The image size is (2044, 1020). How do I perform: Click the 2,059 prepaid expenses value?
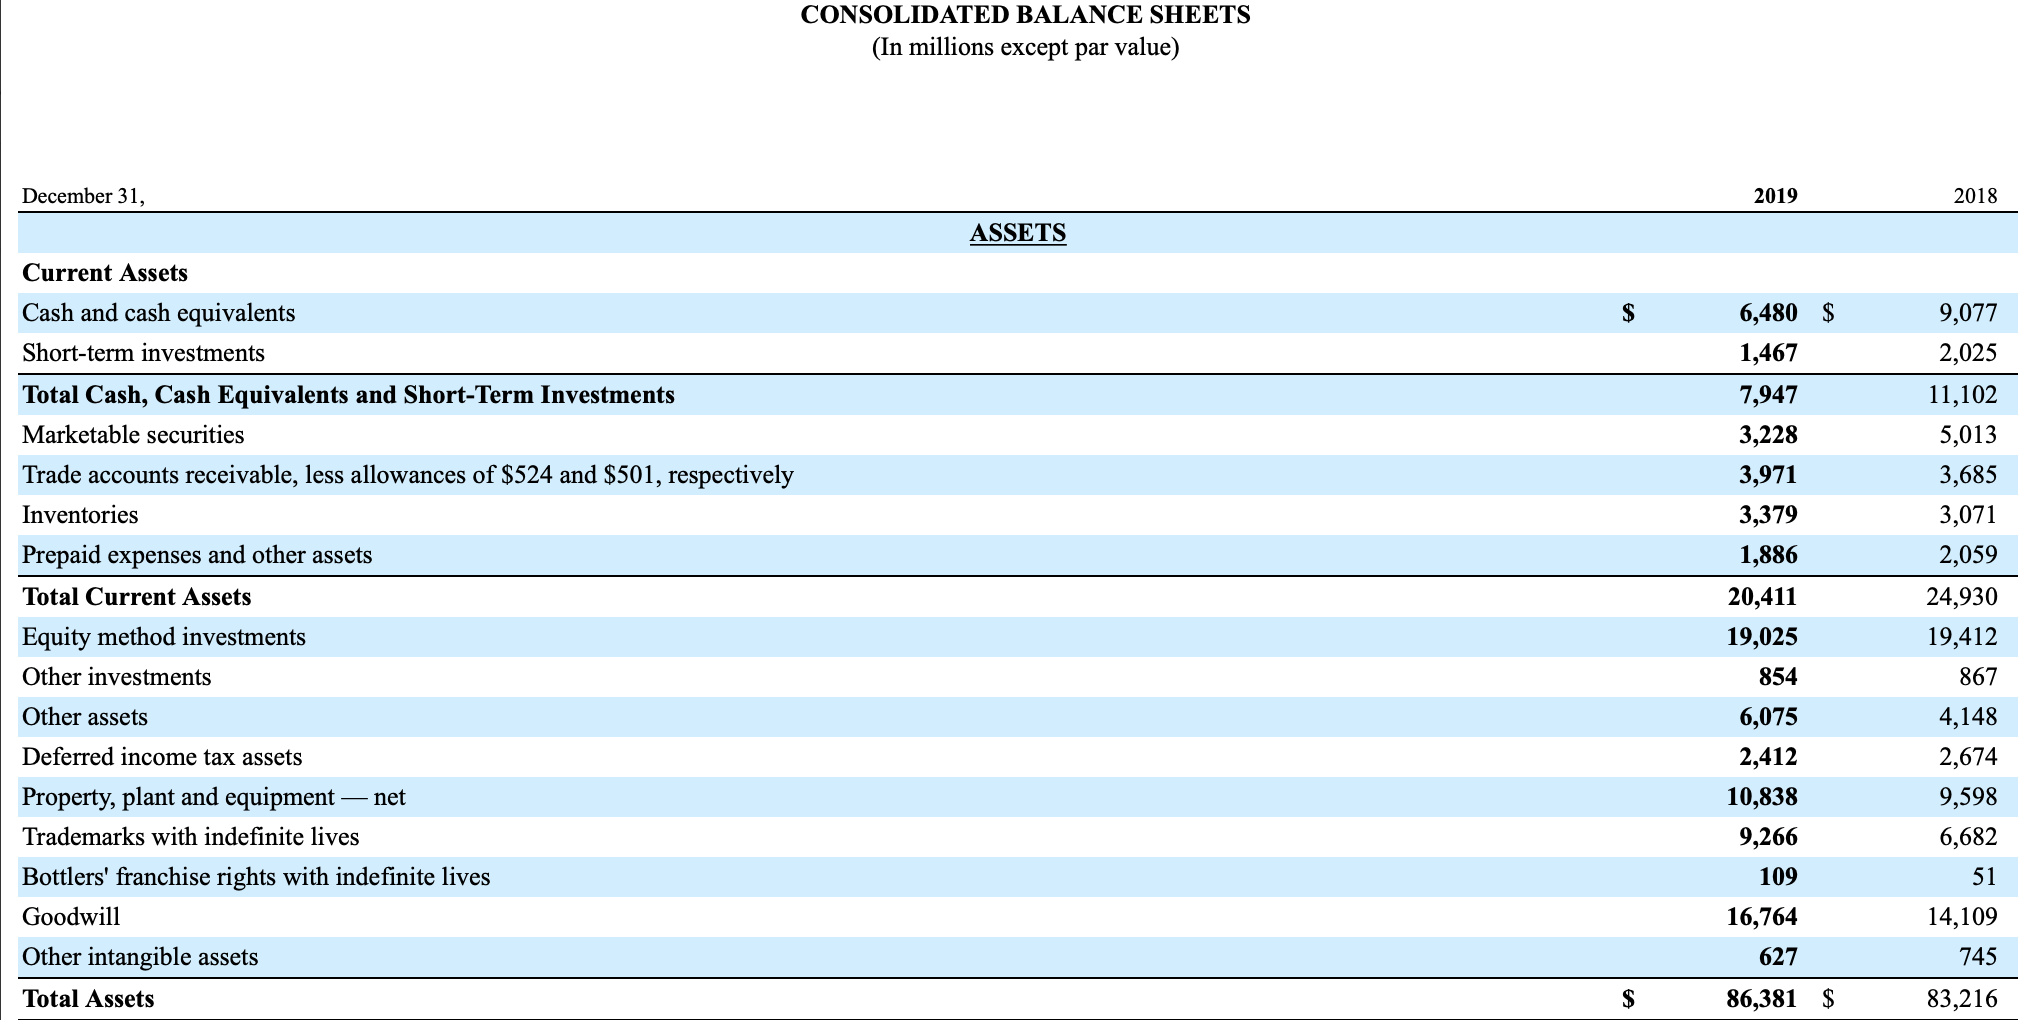(1968, 555)
